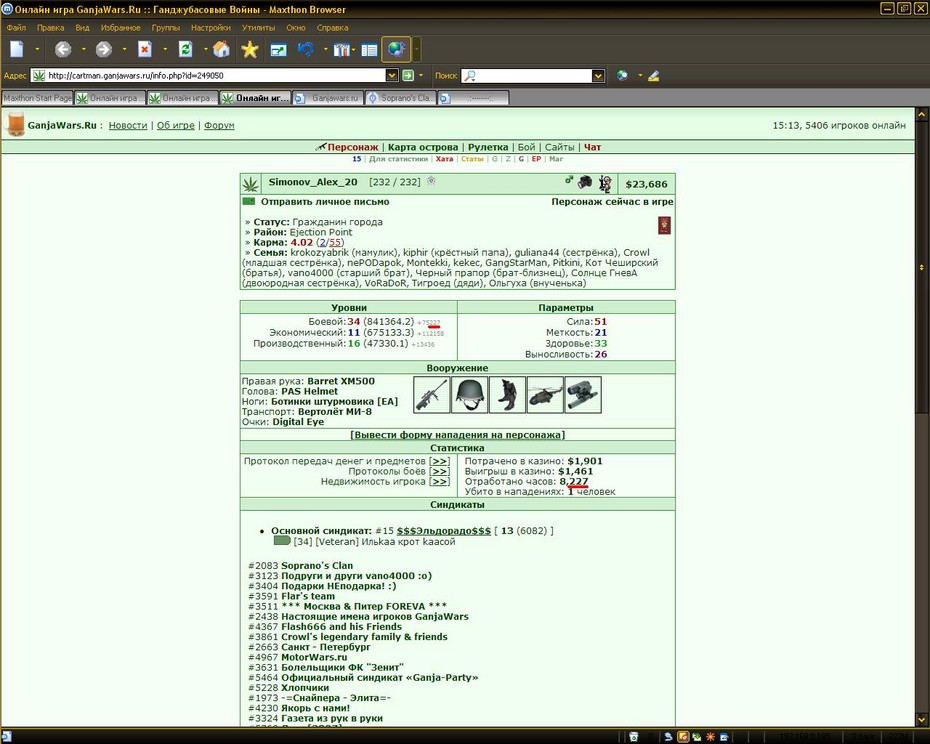This screenshot has width=930, height=744.
Task: Switch to the Maxthon Start Page tab
Action: (37, 98)
